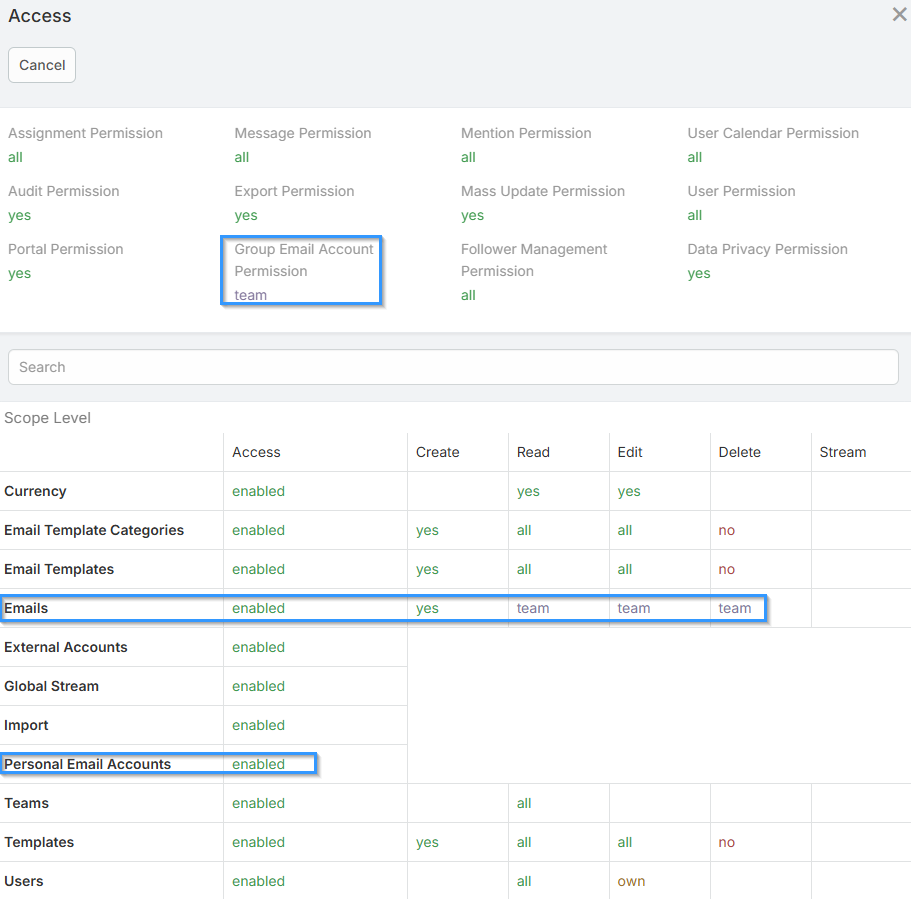911x899 pixels.
Task: Click into the Search field
Action: tap(453, 367)
